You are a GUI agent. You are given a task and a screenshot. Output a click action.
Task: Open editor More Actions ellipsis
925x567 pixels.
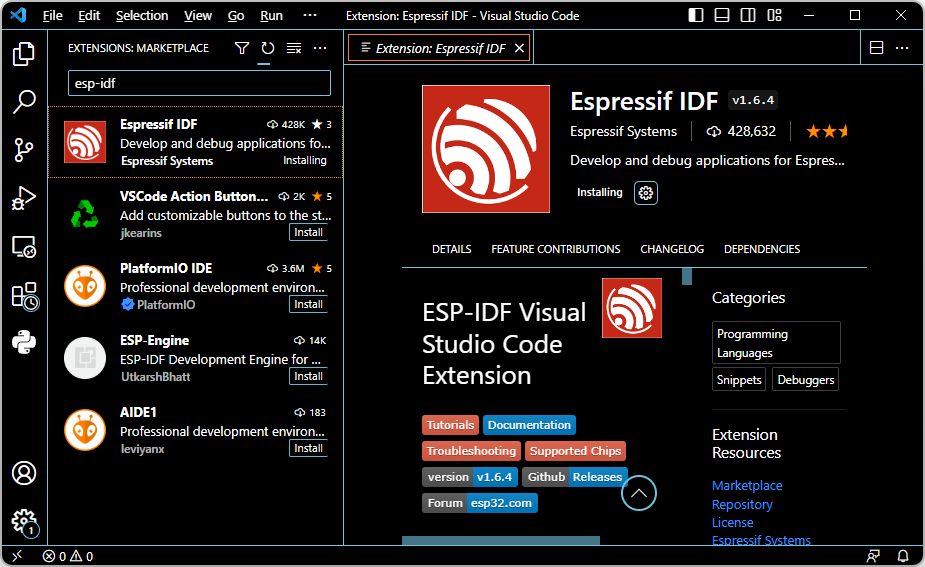[x=902, y=48]
